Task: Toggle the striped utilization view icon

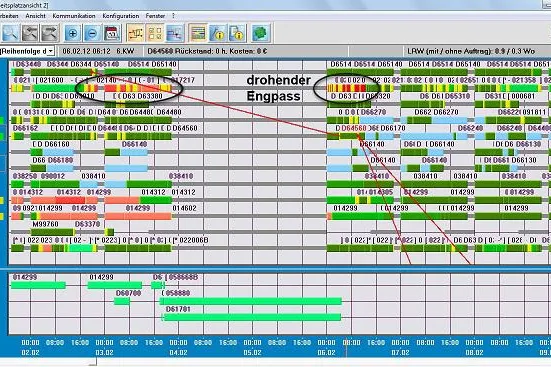Action: pyautogui.click(x=198, y=33)
